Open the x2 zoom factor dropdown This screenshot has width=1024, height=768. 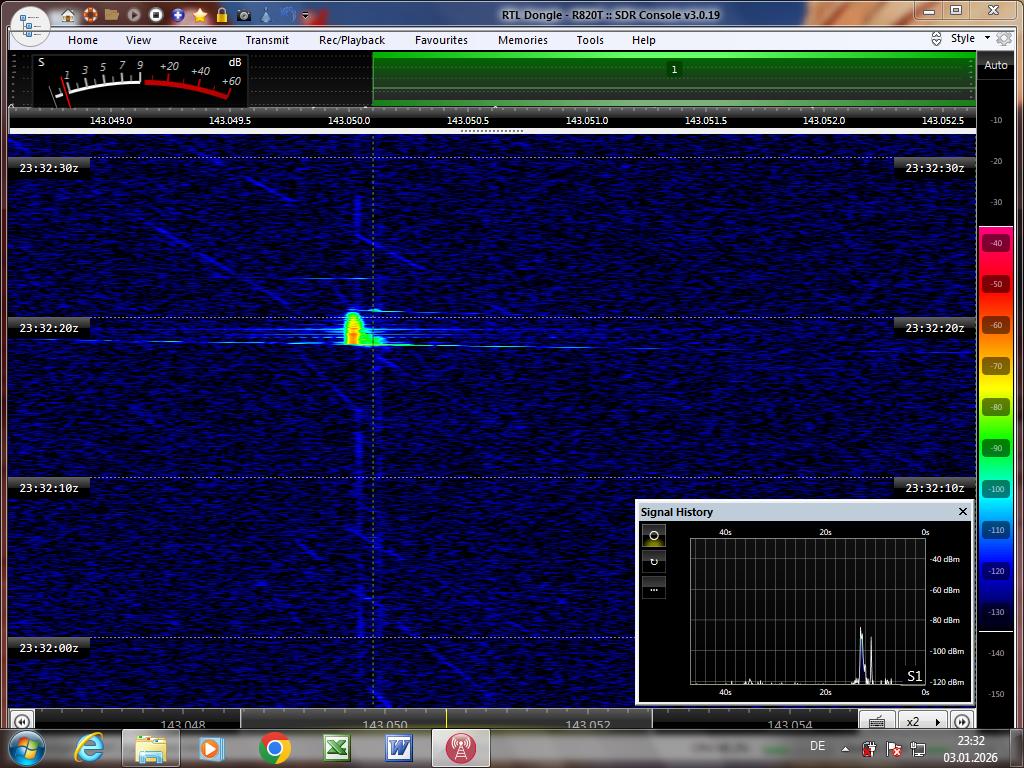(923, 721)
